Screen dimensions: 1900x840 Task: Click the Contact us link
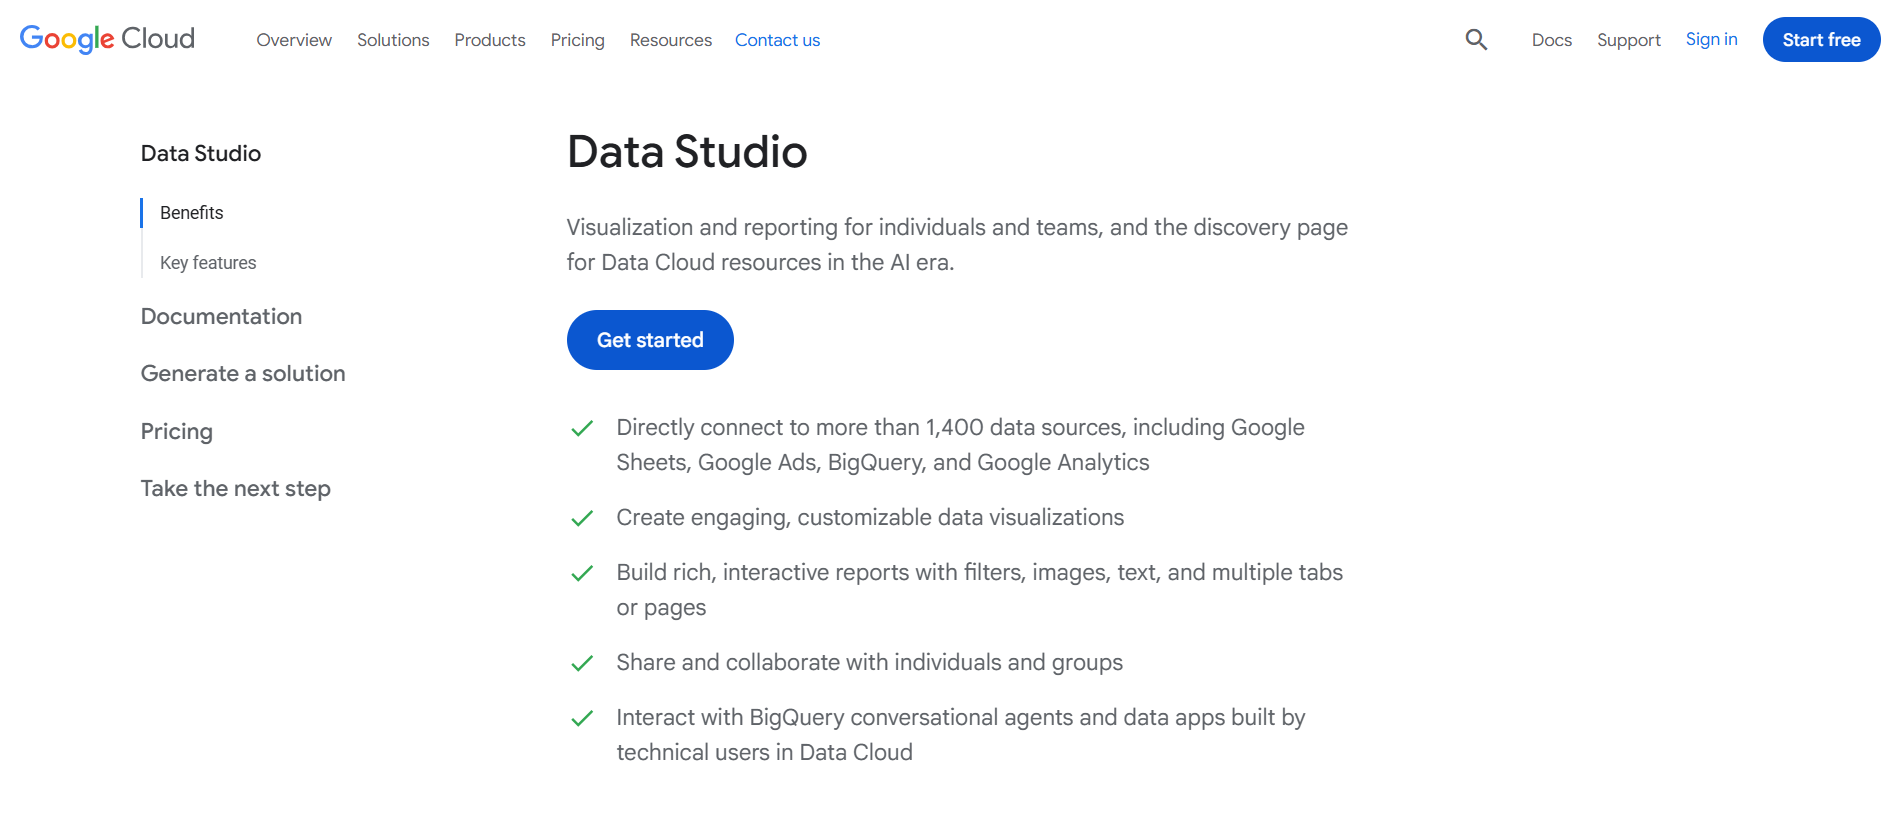point(777,40)
